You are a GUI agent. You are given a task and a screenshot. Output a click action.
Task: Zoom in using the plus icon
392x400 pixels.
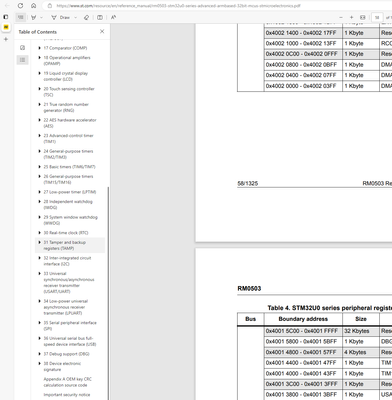pos(351,17)
